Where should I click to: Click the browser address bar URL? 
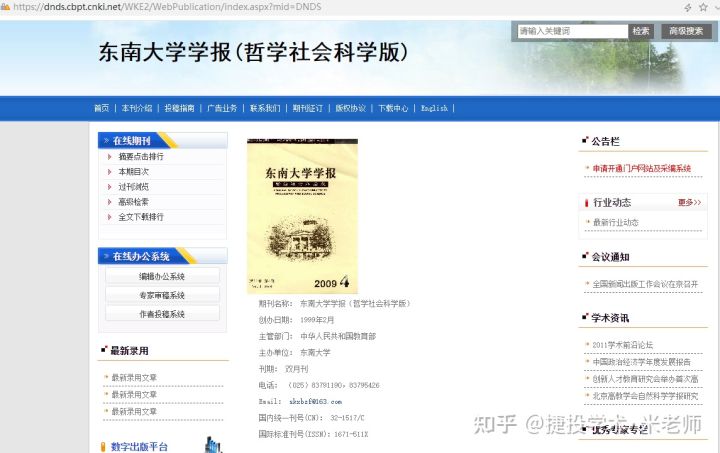(168, 7)
